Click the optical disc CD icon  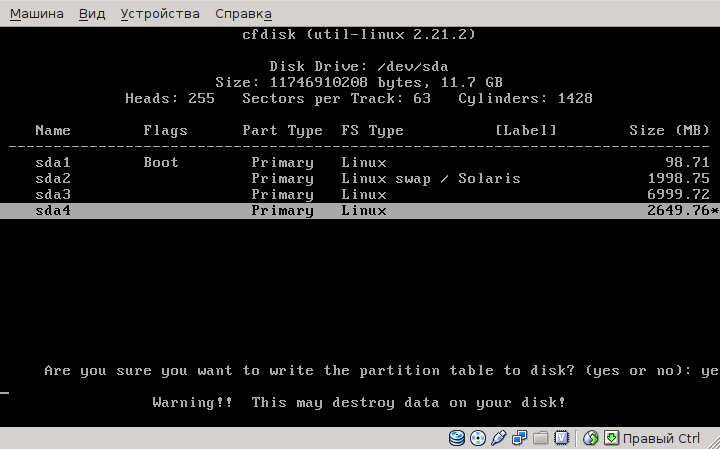click(478, 438)
